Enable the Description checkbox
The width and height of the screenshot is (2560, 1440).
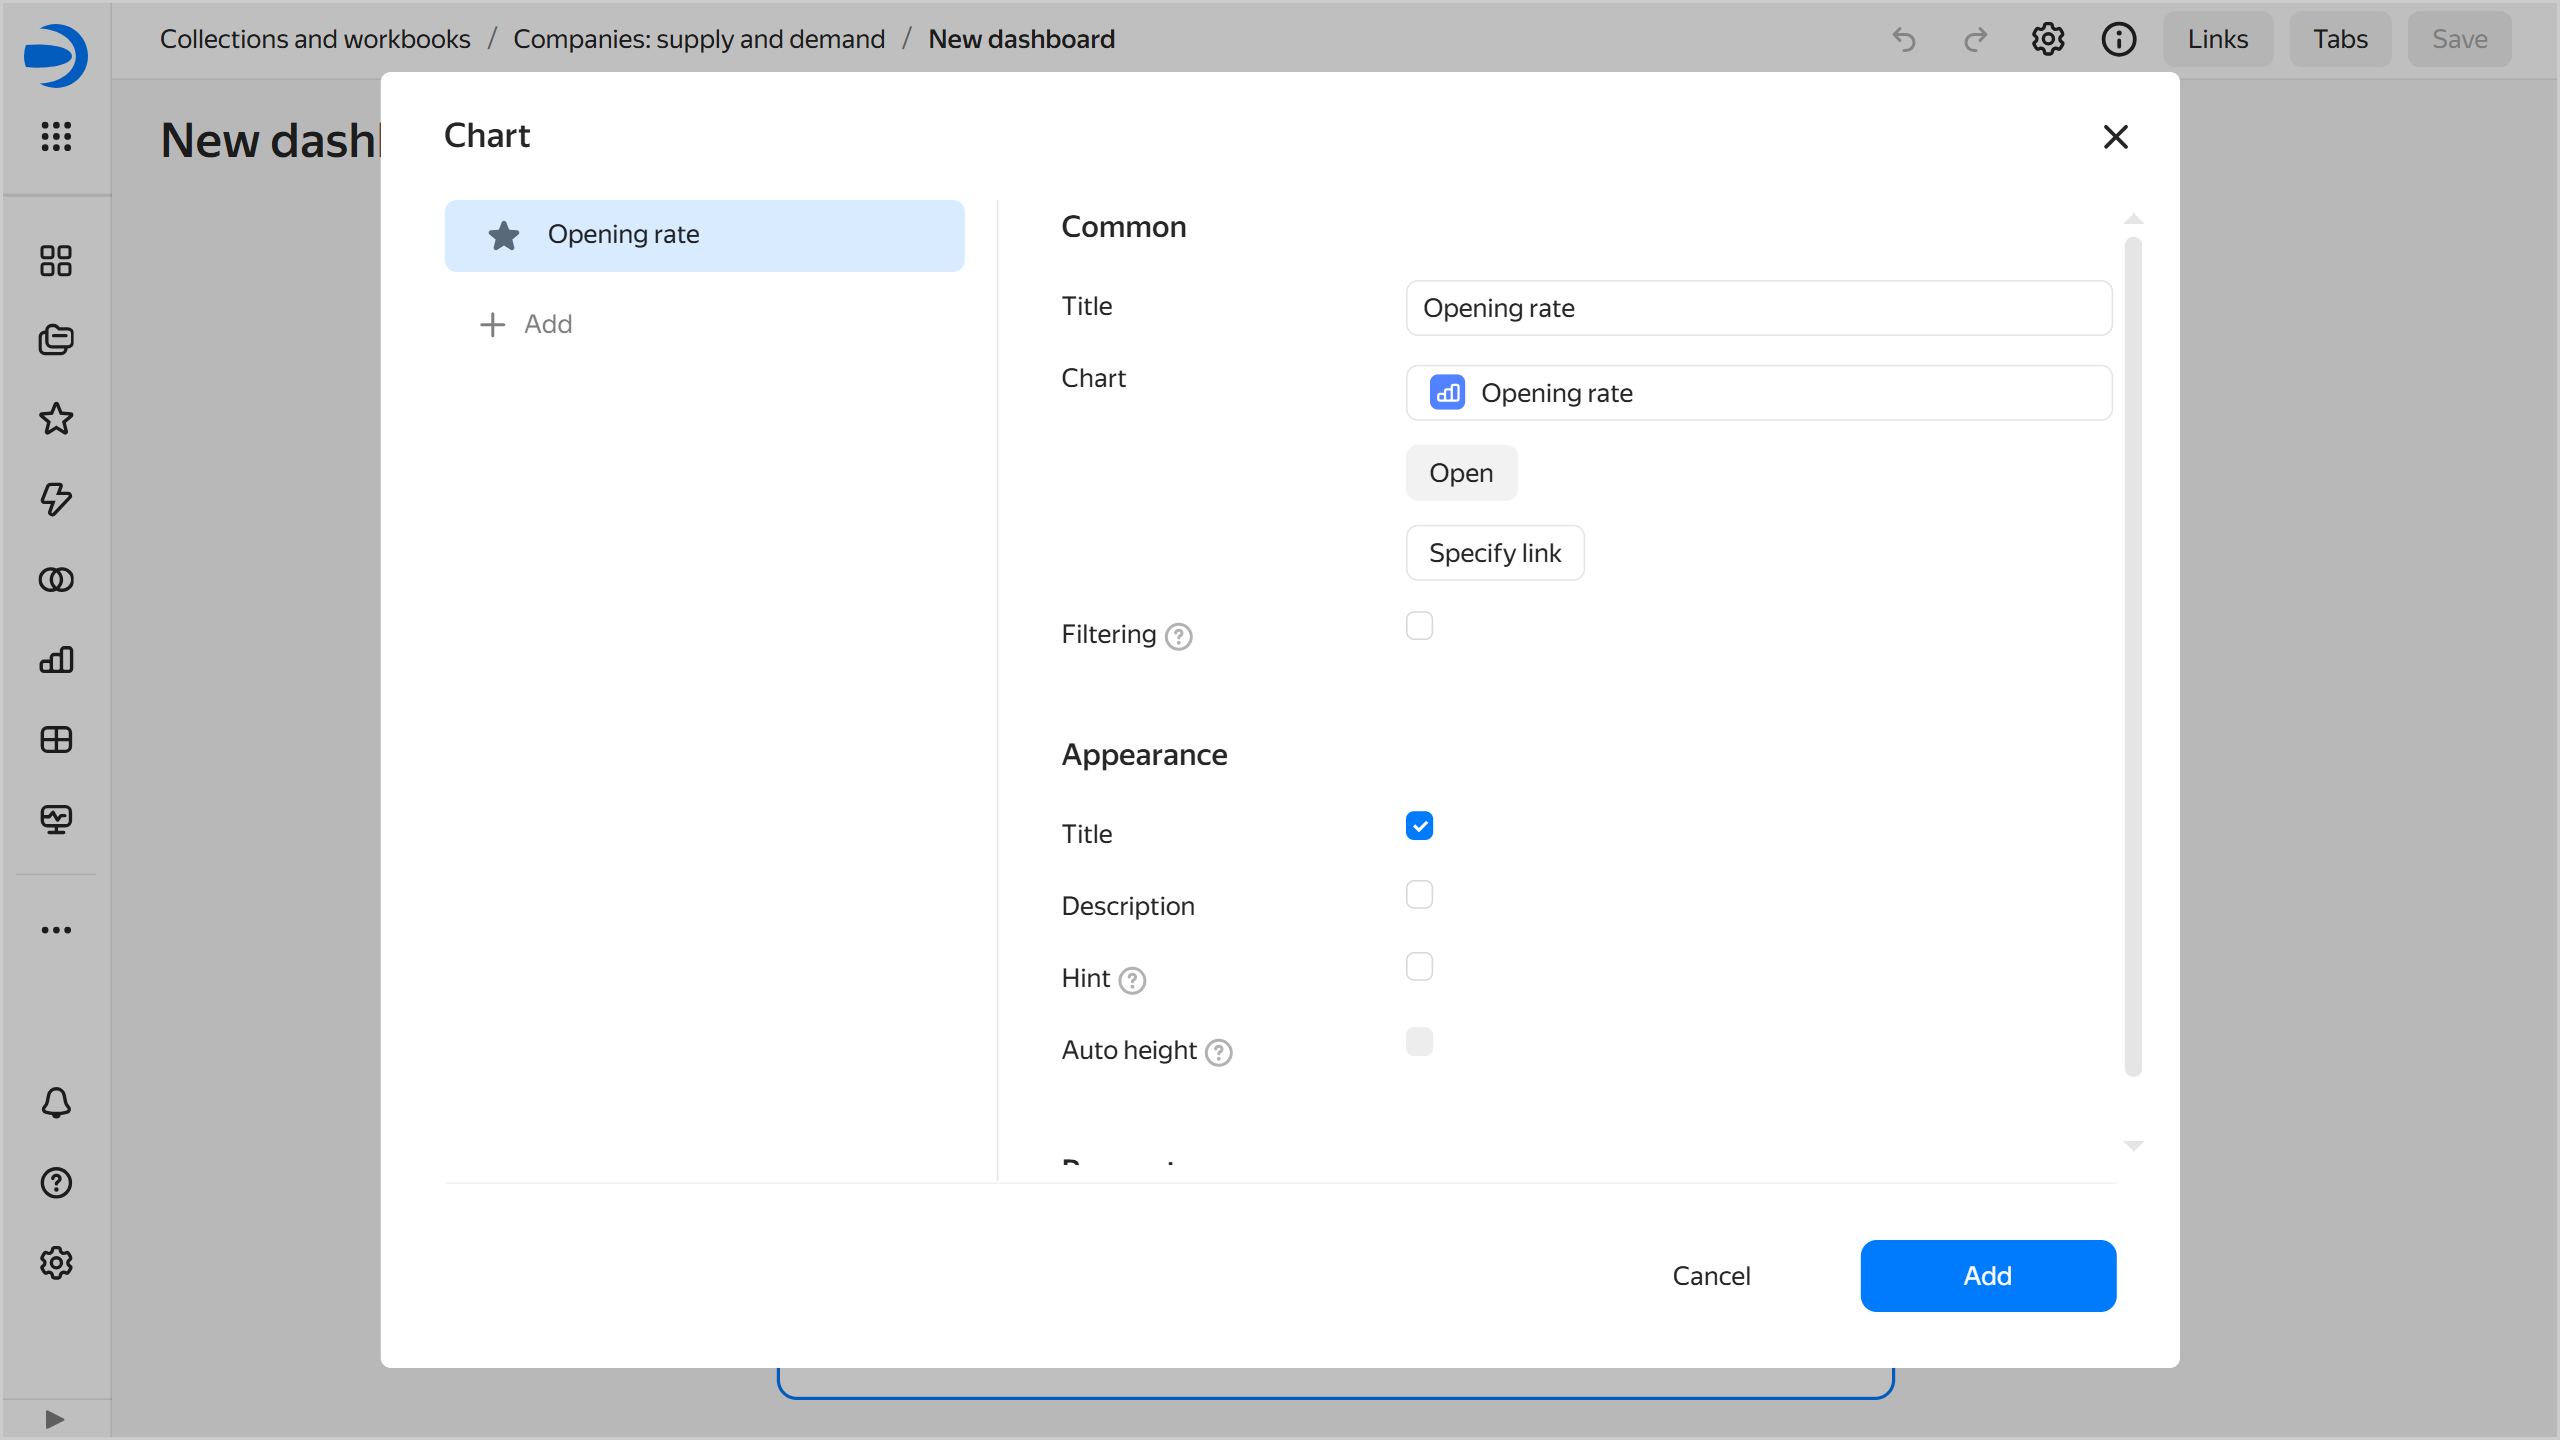tap(1419, 894)
